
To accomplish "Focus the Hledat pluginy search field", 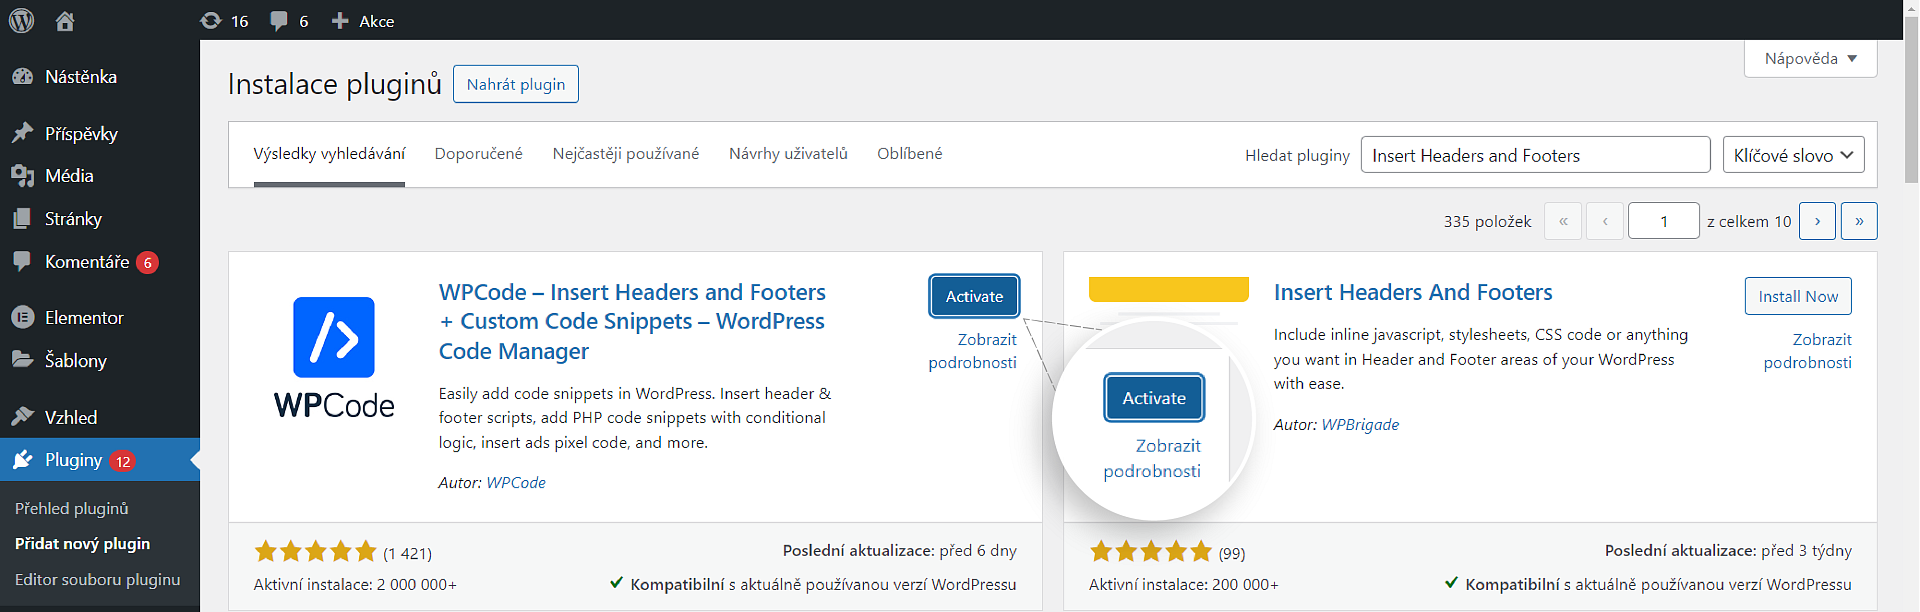I will (1535, 155).
